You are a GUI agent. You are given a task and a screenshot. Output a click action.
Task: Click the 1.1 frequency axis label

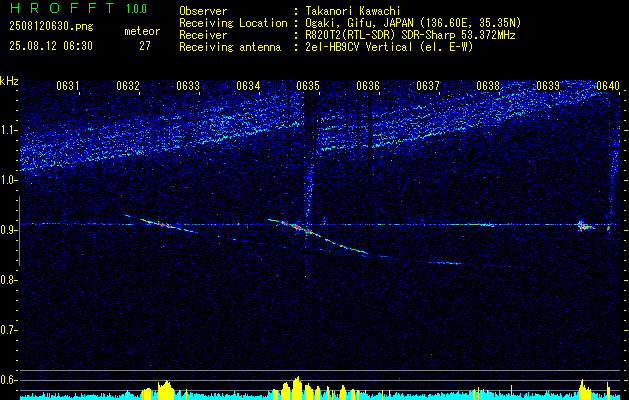[8, 130]
